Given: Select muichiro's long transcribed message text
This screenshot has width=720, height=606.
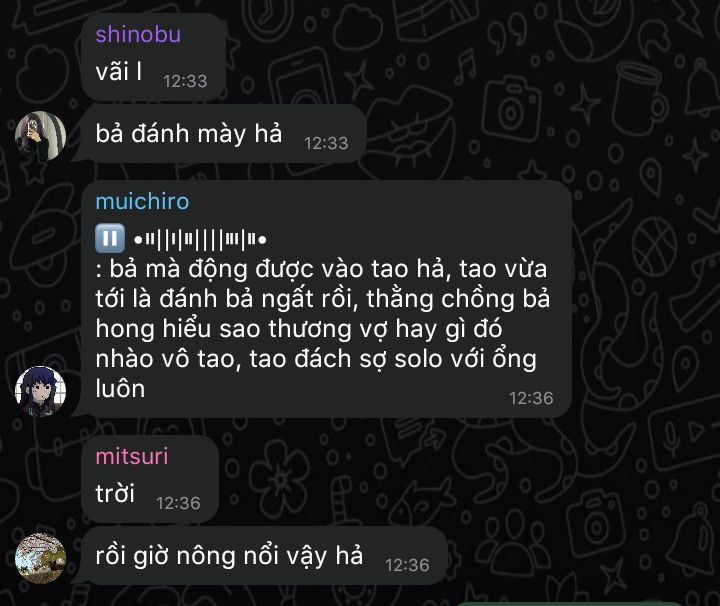Looking at the screenshot, I should click(x=322, y=328).
